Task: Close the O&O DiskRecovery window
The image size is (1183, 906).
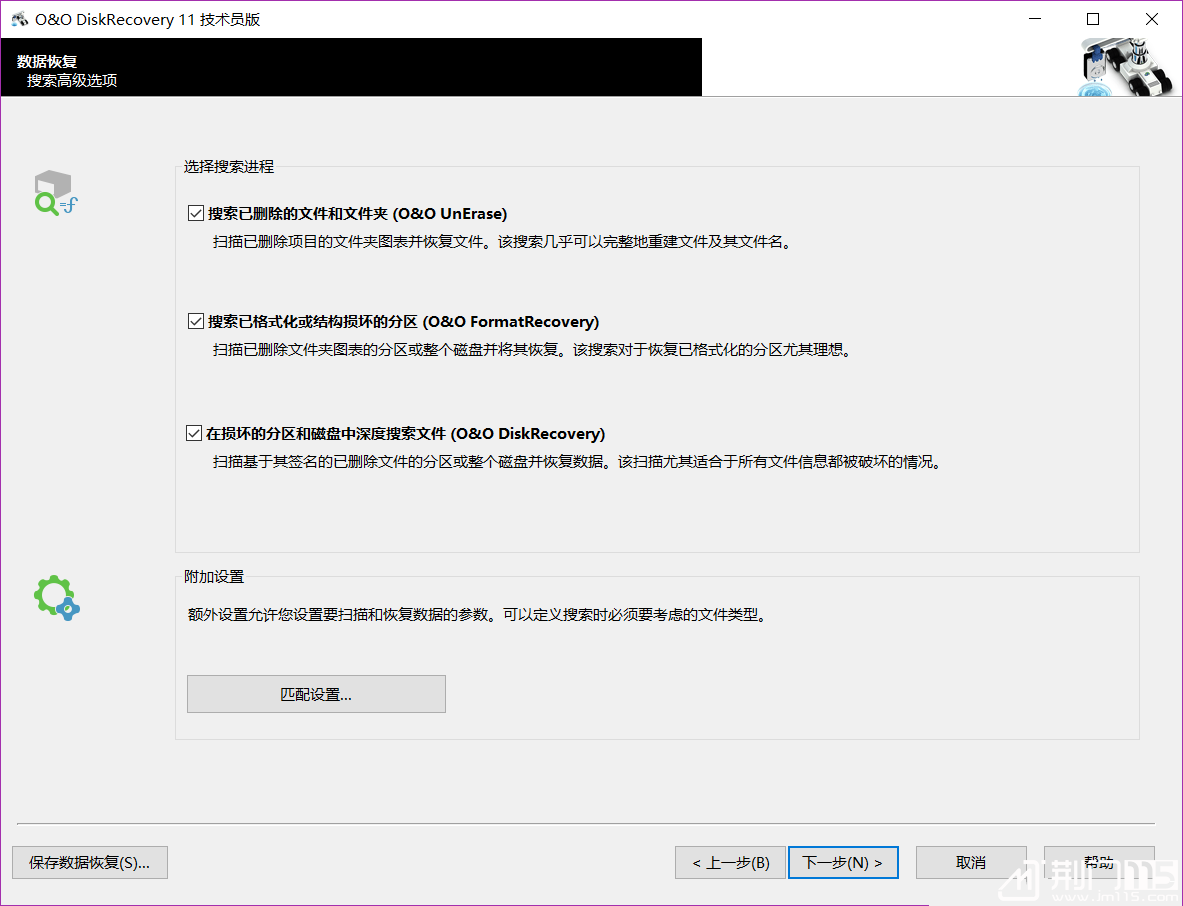Action: pos(1151,19)
